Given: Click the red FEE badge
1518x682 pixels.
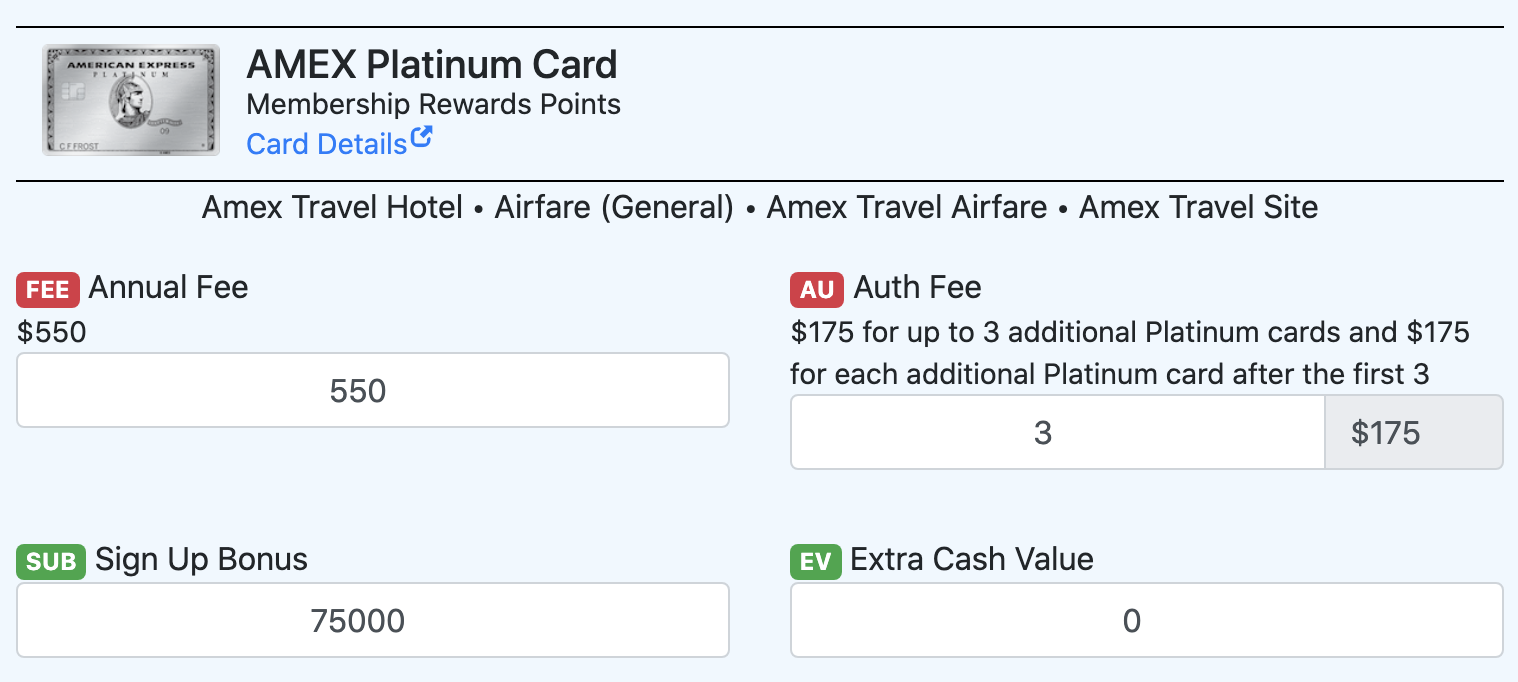Looking at the screenshot, I should (x=48, y=290).
